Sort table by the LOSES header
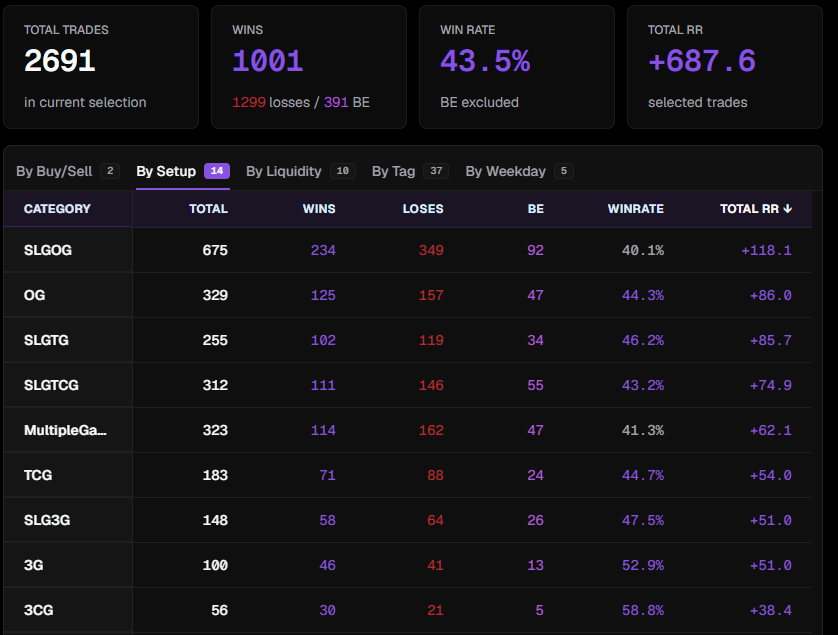This screenshot has height=635, width=838. pos(423,209)
